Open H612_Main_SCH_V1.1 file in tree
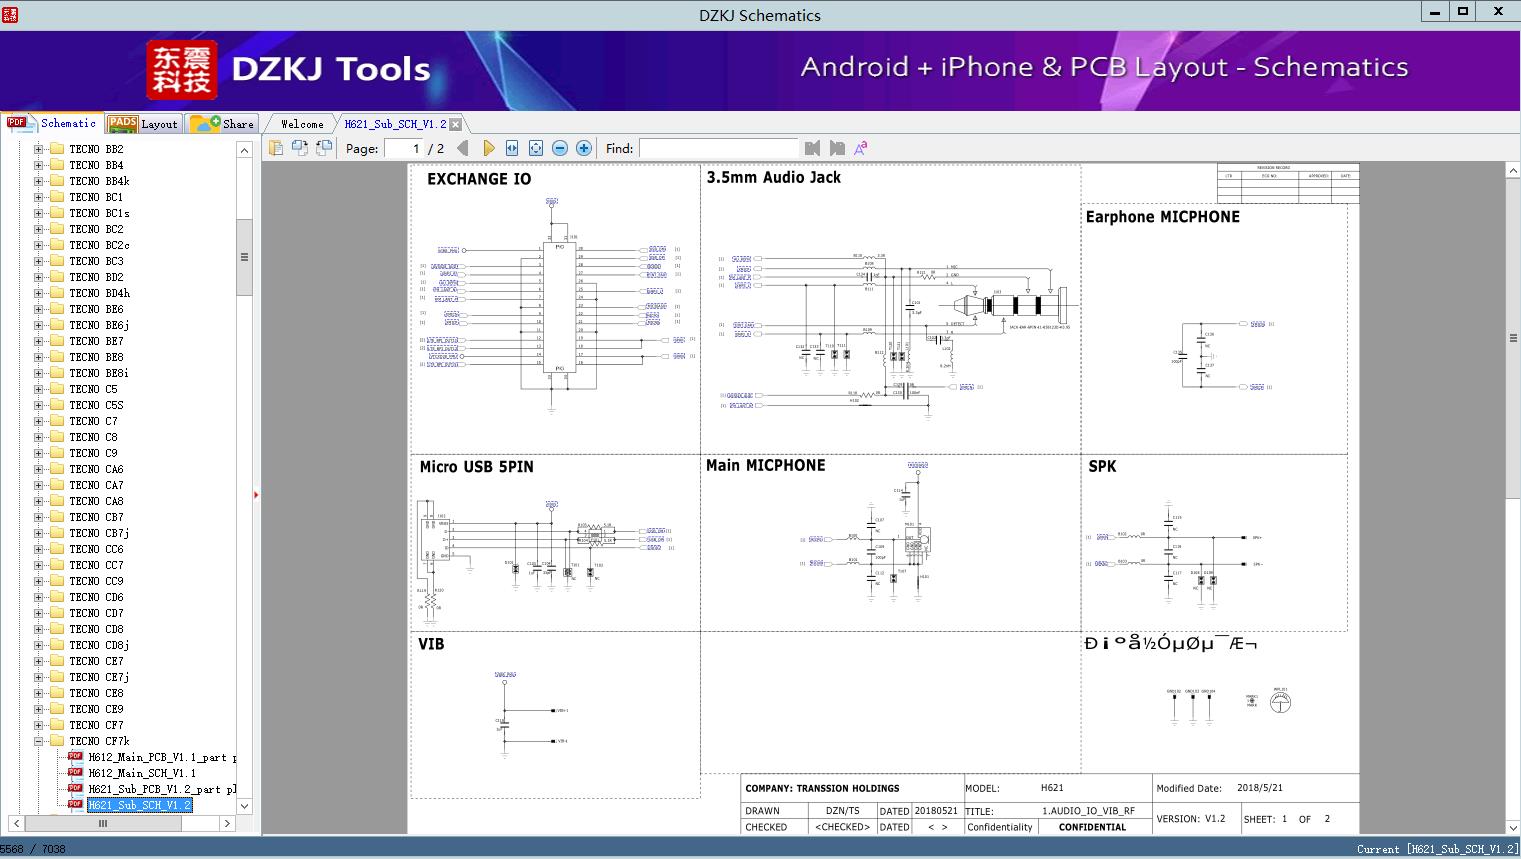Image resolution: width=1521 pixels, height=859 pixels. (142, 773)
